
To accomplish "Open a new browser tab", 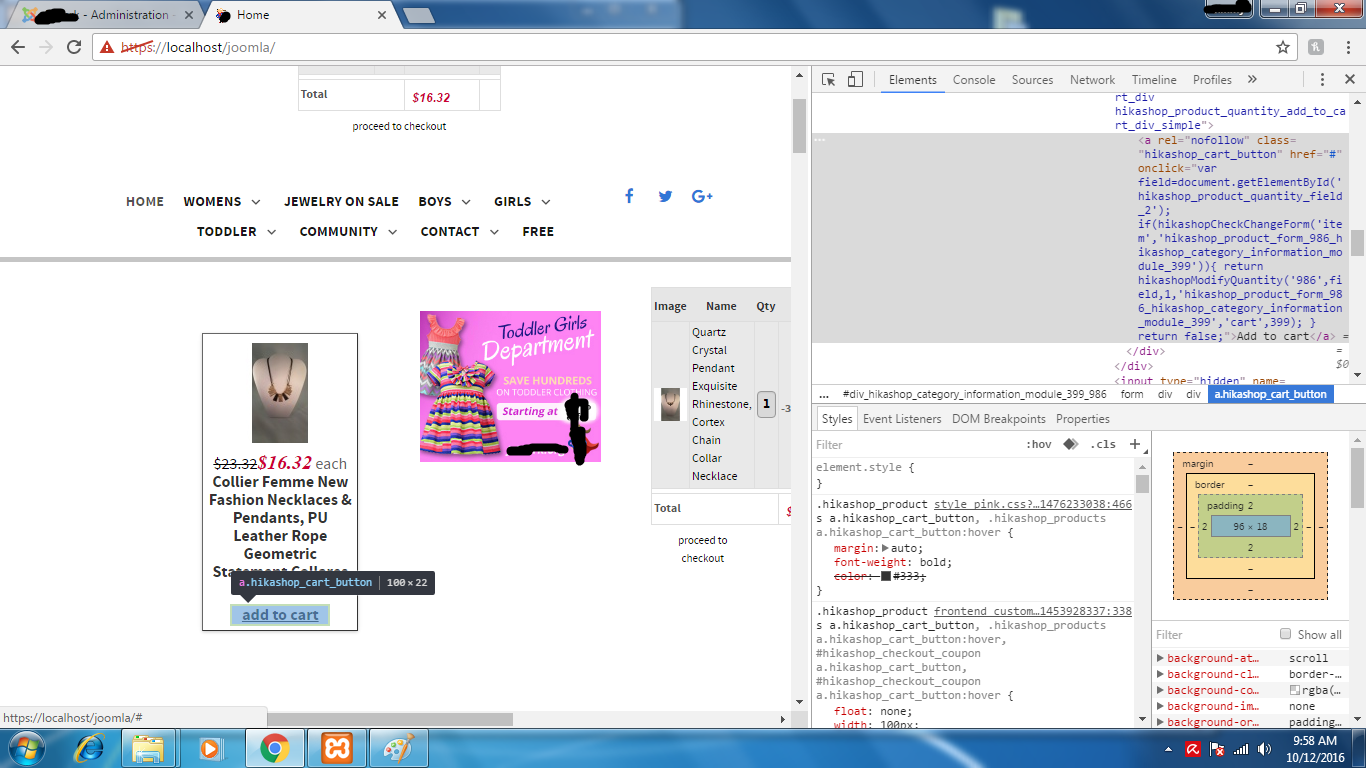I will point(418,15).
